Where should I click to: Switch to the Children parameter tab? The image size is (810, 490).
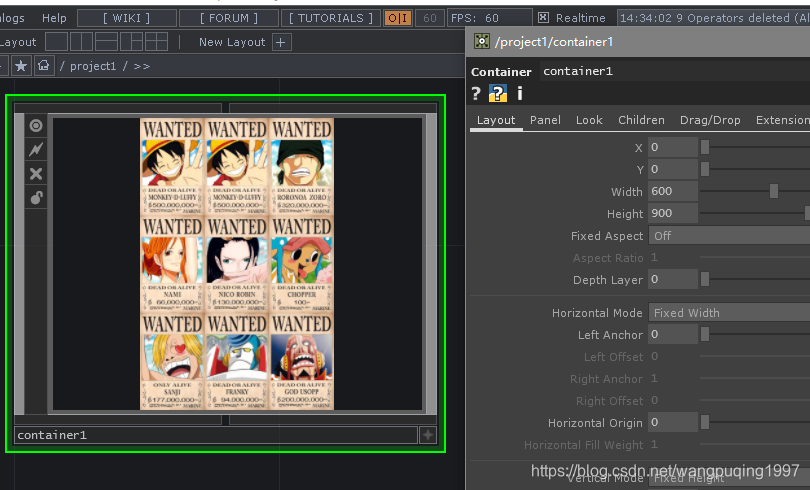[x=641, y=120]
